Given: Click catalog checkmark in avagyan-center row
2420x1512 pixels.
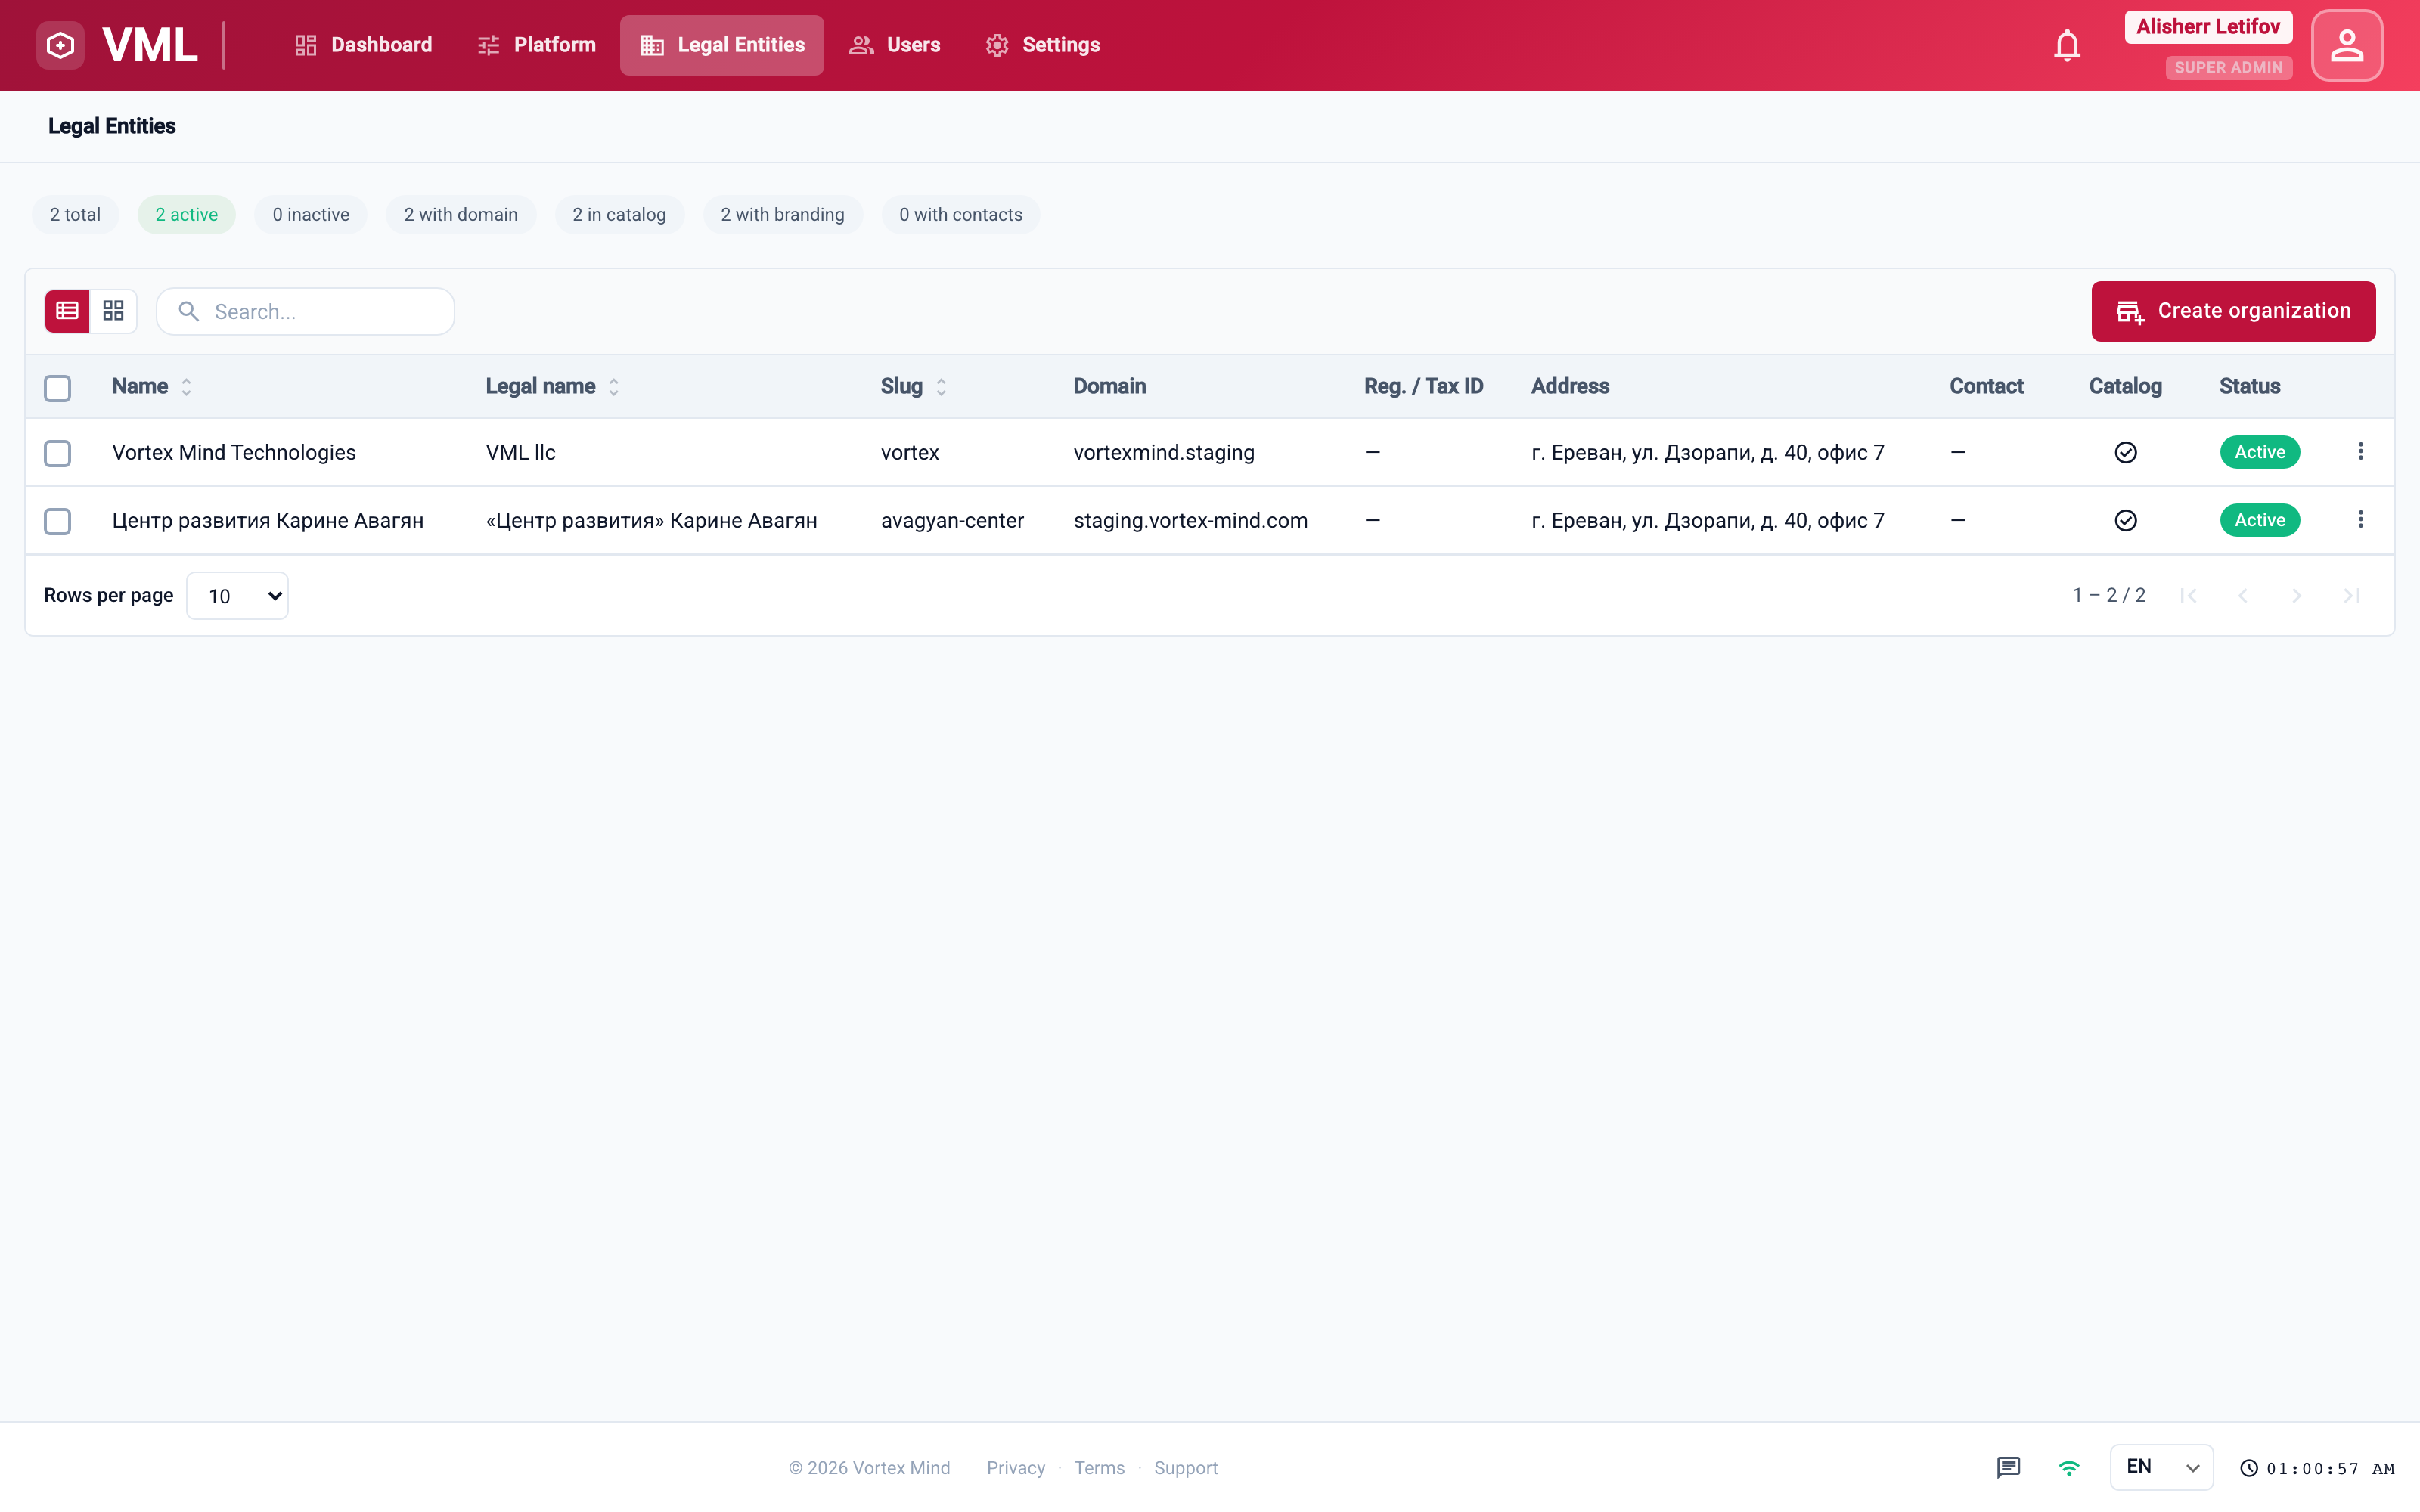Looking at the screenshot, I should (x=2125, y=521).
